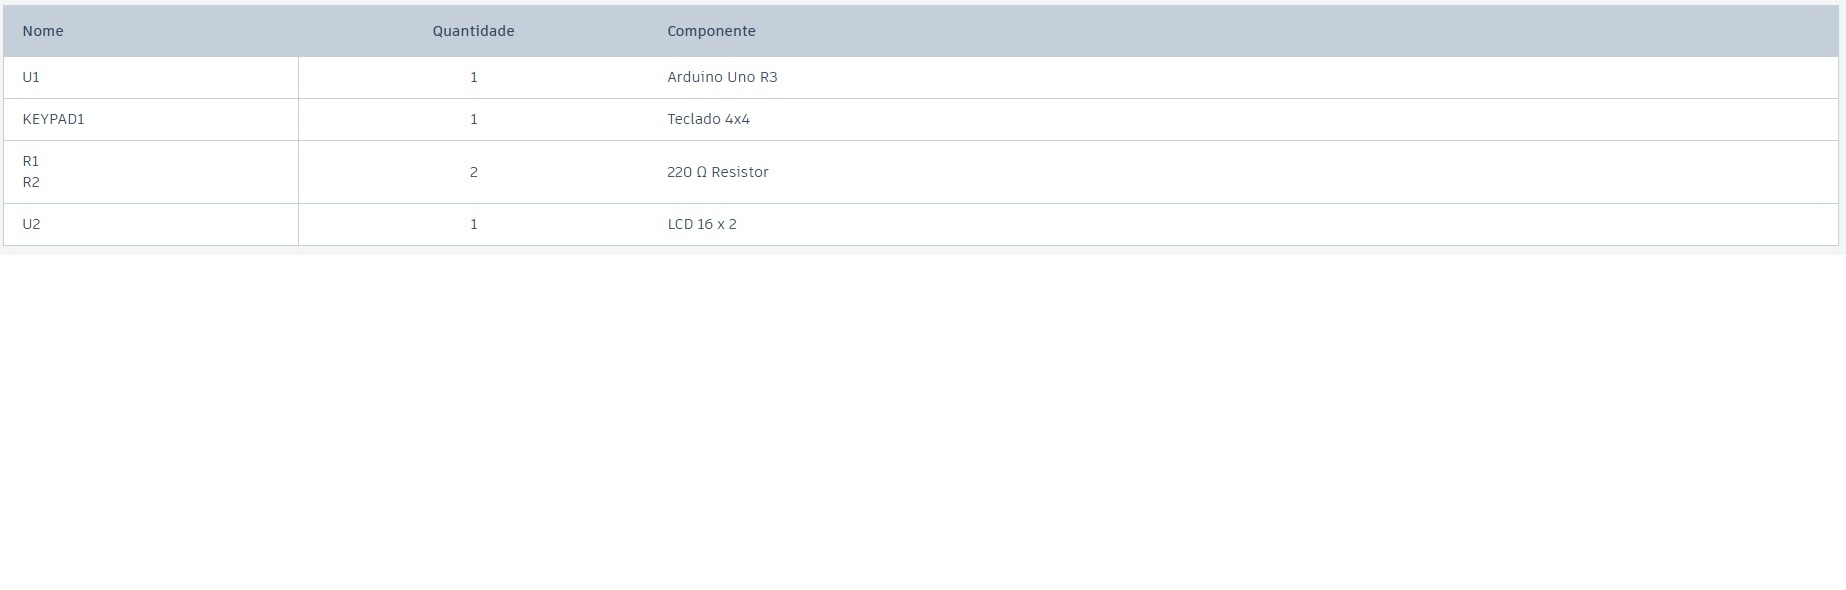This screenshot has width=1846, height=590.
Task: Click the 220 value in resistor row
Action: point(679,172)
